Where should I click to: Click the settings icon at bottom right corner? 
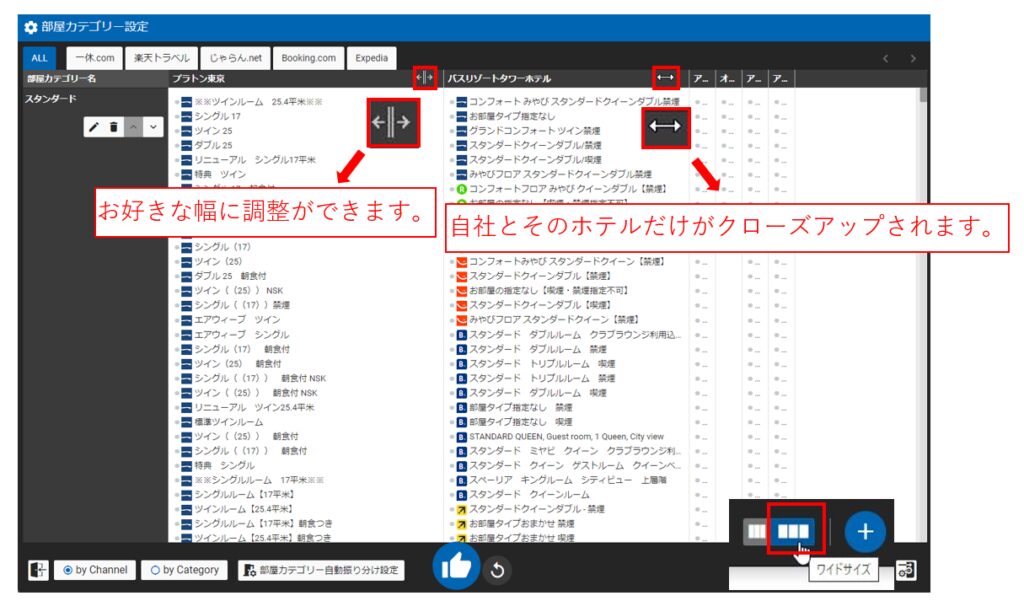point(905,570)
